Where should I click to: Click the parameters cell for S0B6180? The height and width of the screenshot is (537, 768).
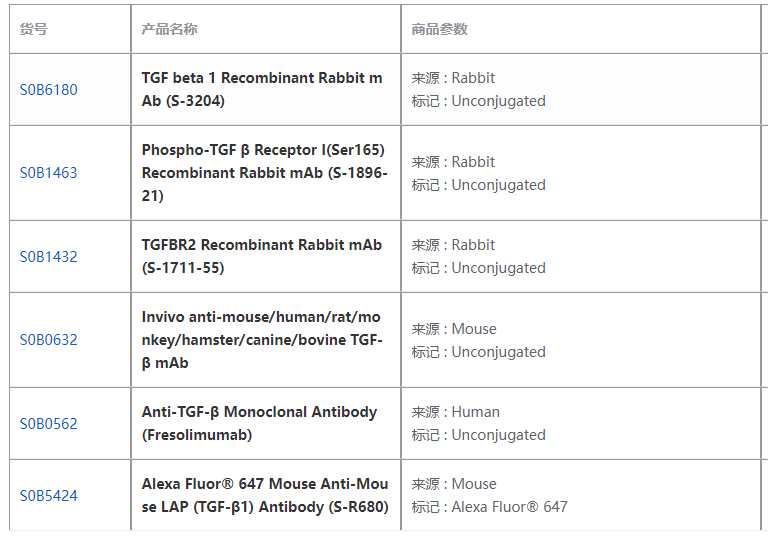(x=478, y=89)
